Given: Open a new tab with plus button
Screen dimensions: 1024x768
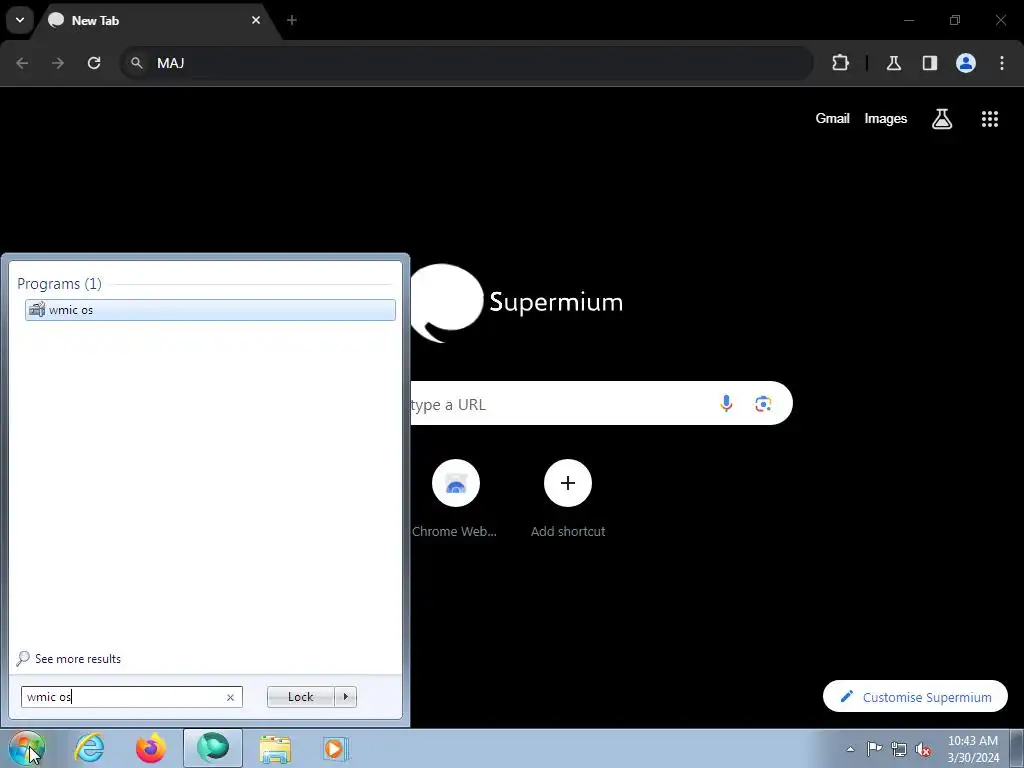Looking at the screenshot, I should 292,20.
